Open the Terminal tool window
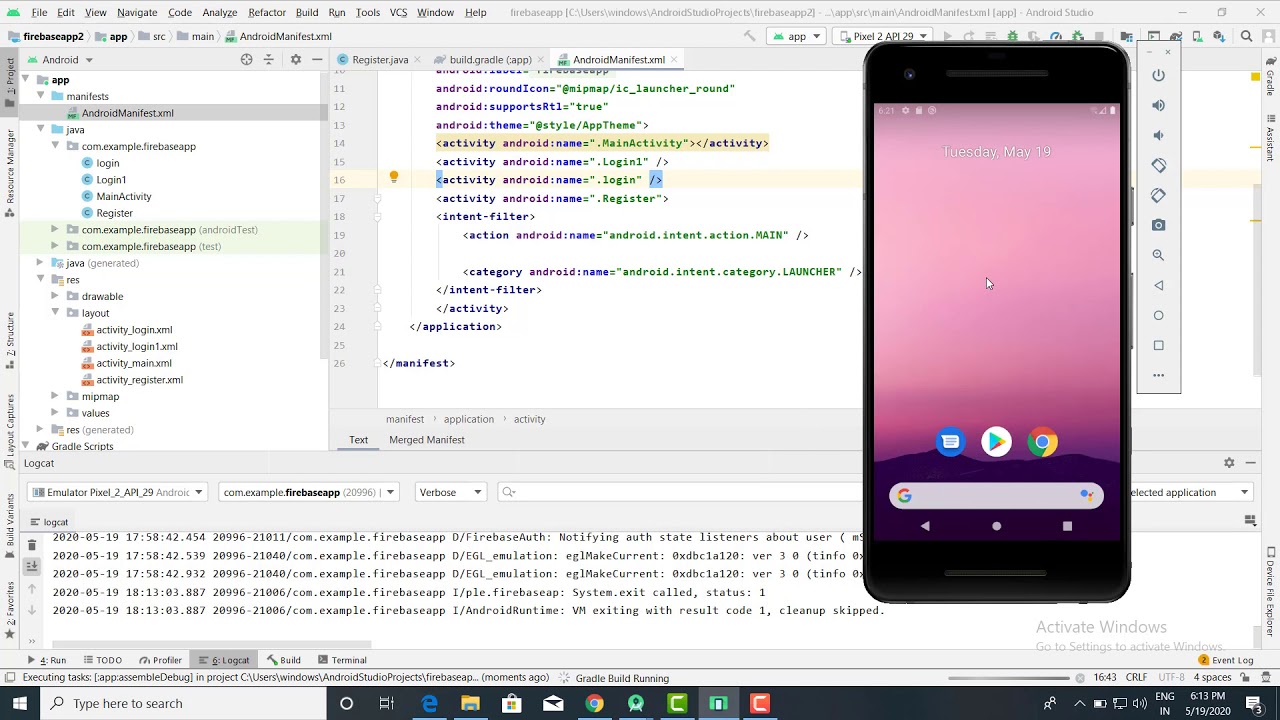Screen dimensions: 1280x720 coord(341,660)
